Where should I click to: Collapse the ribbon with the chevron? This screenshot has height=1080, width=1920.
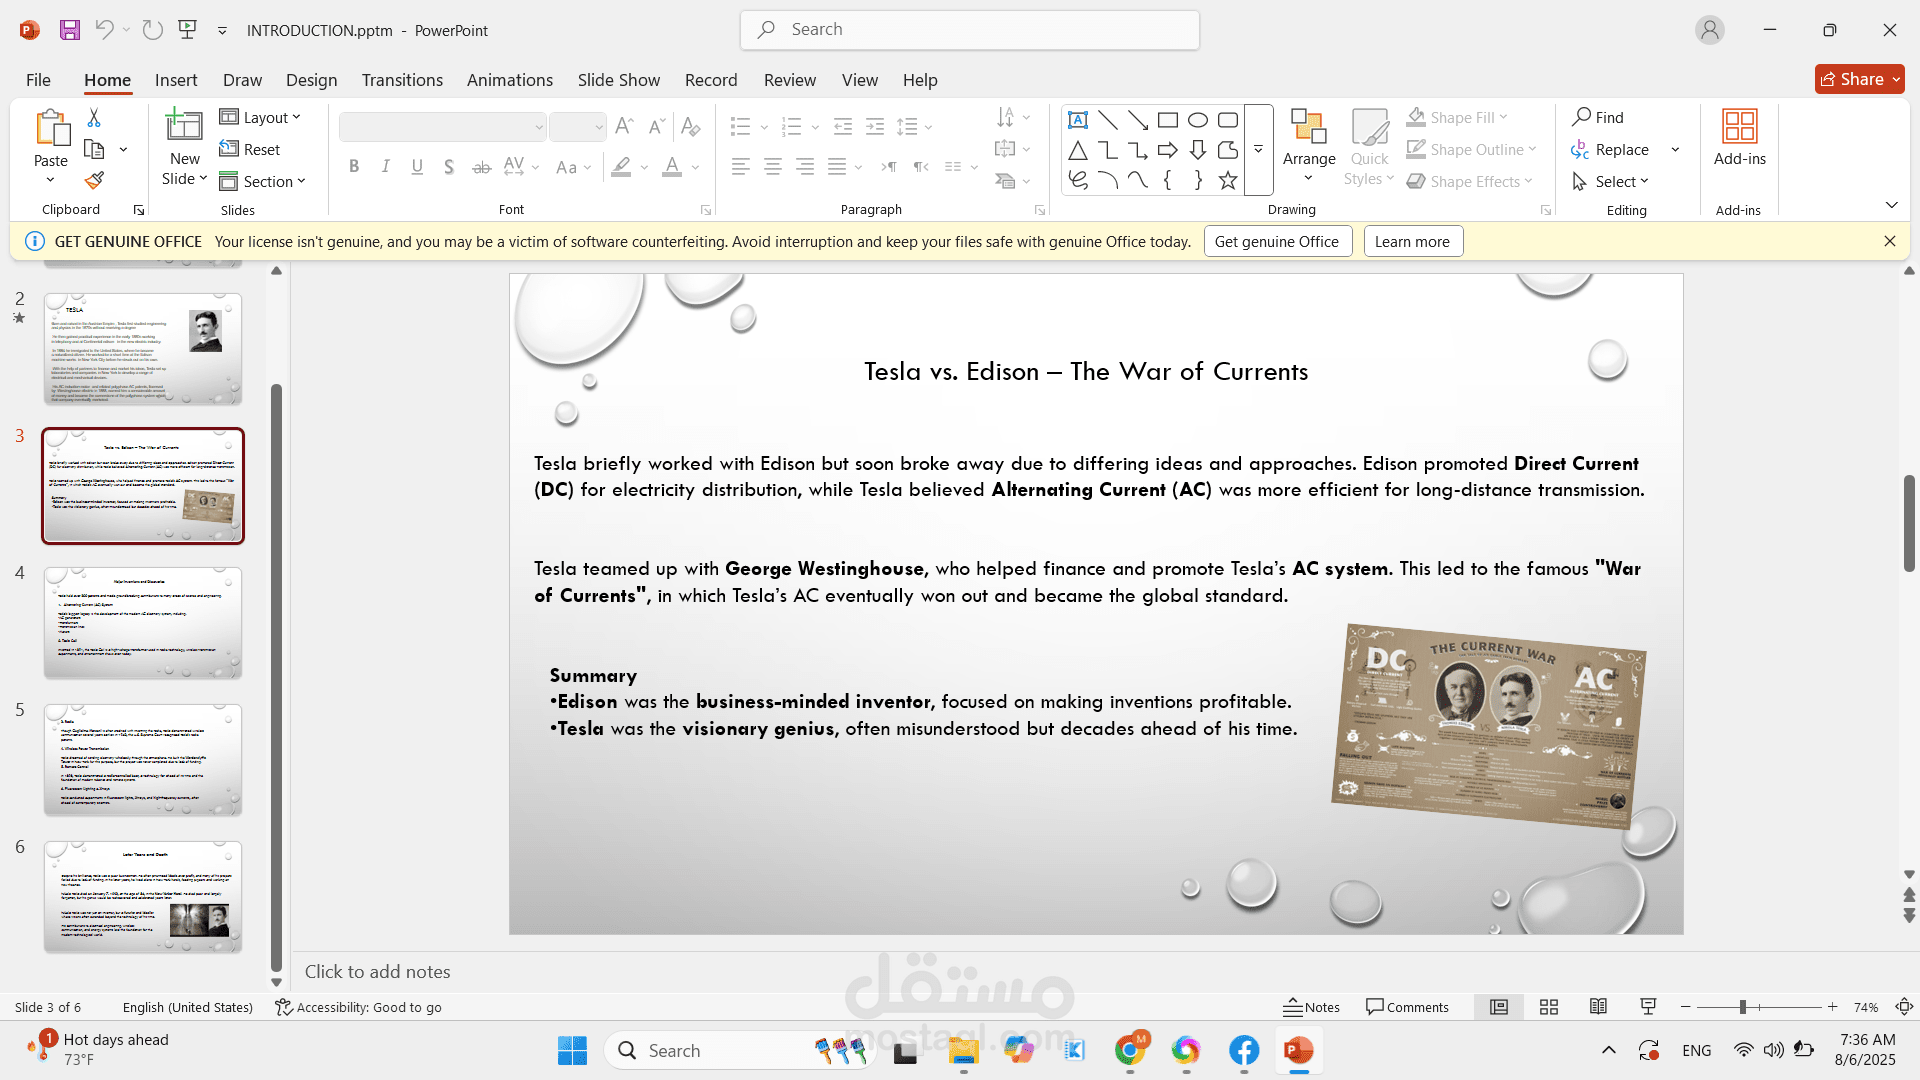[1891, 205]
